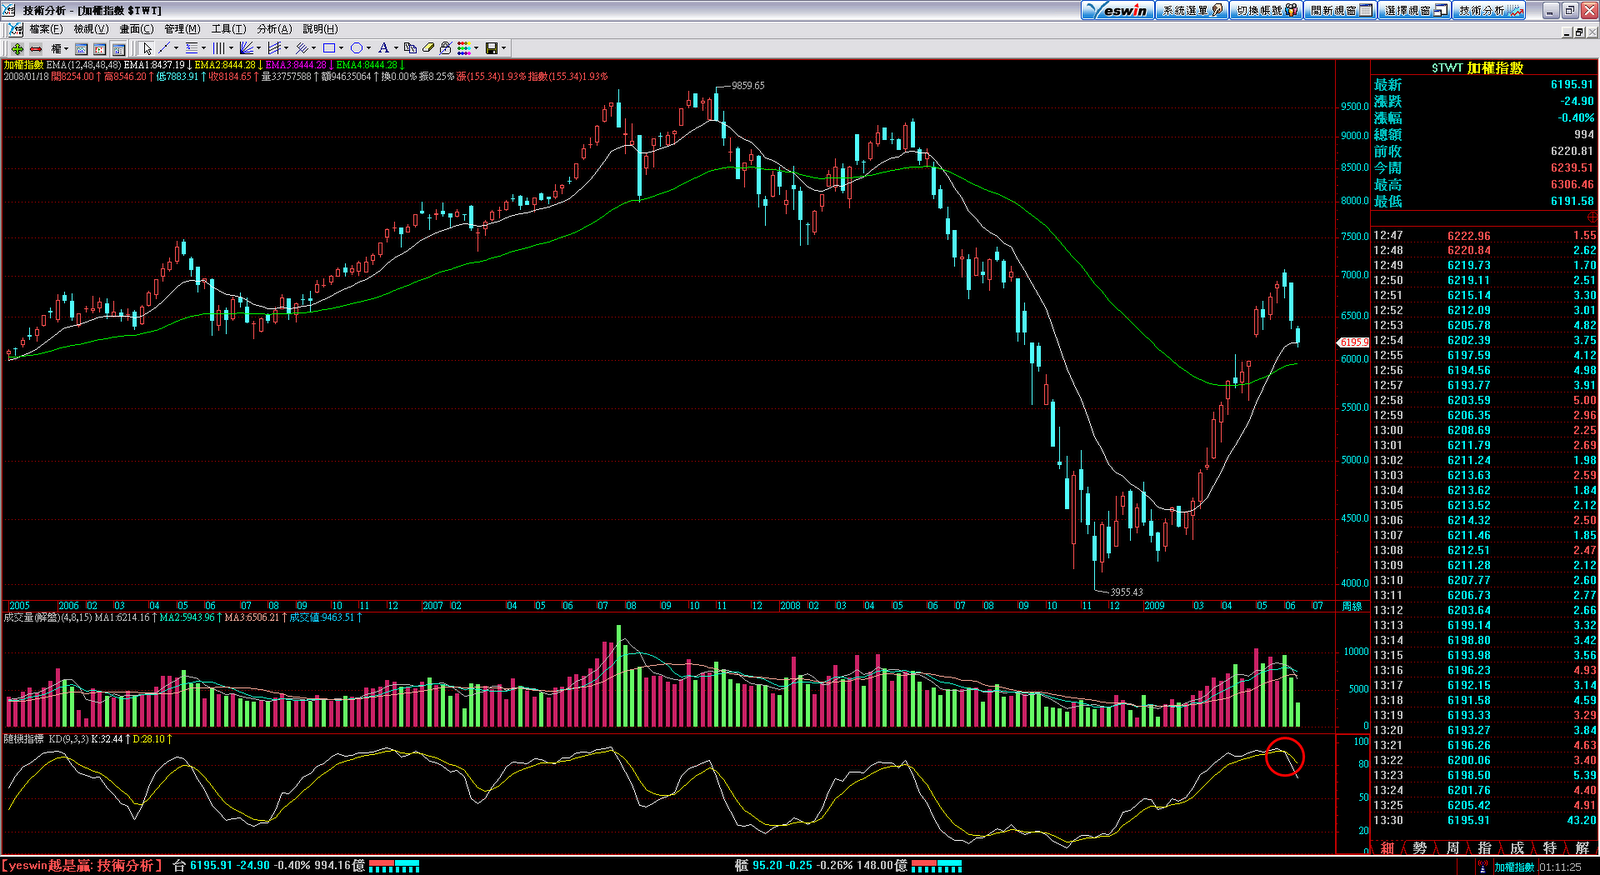Click the 12:47 tick row
The height and width of the screenshot is (875, 1600).
(1485, 236)
